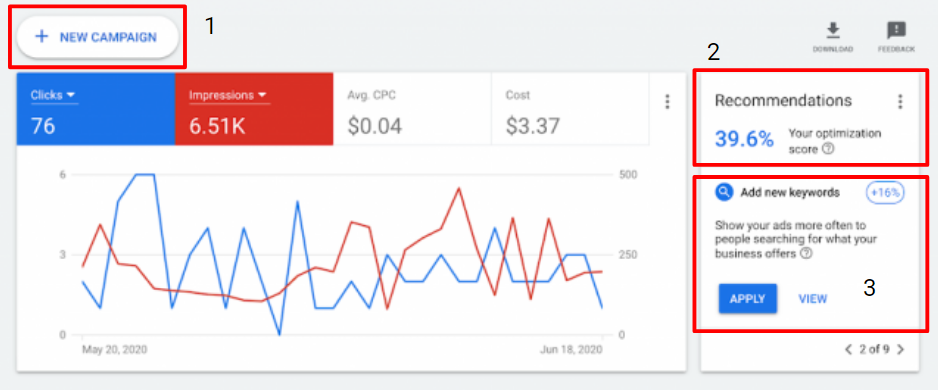Go to previous recommendation arrow
Image resolution: width=938 pixels, height=390 pixels.
(x=848, y=349)
